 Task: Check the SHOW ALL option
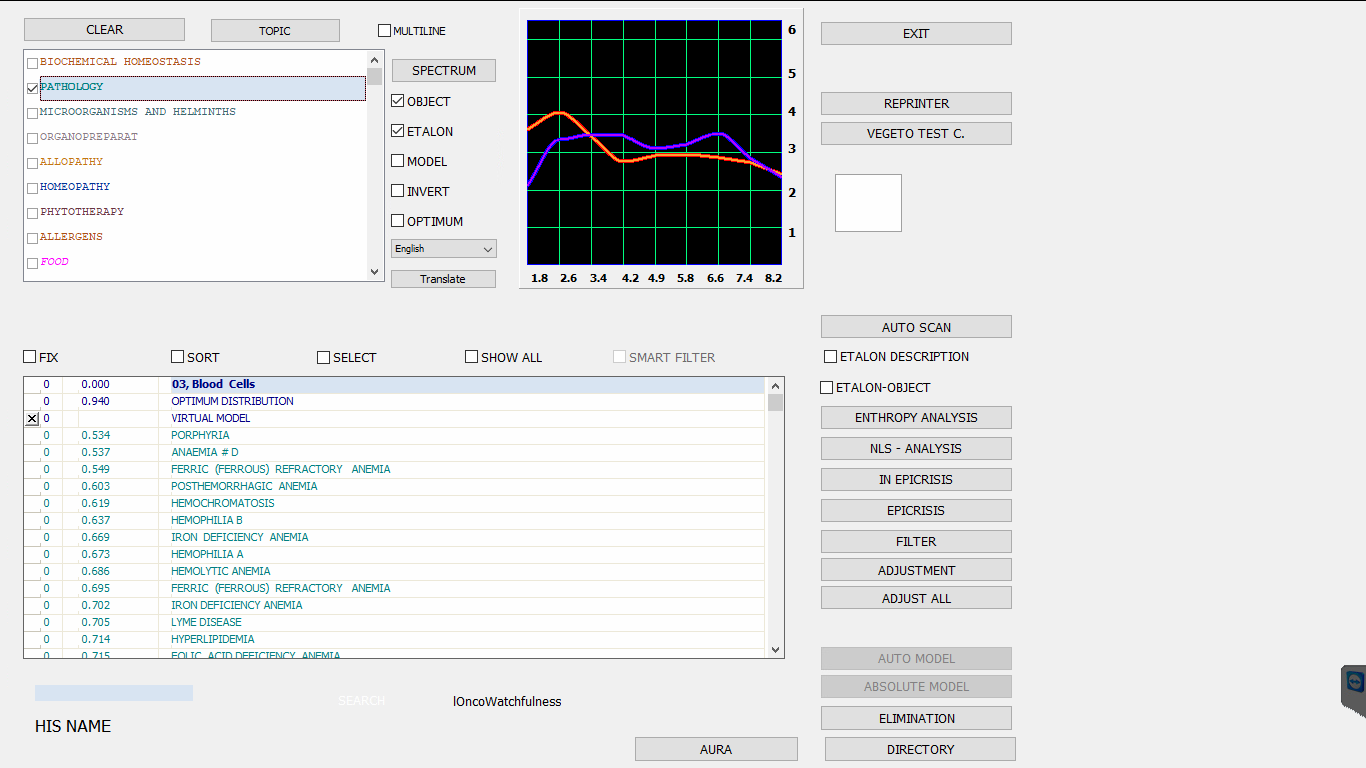[x=472, y=357]
